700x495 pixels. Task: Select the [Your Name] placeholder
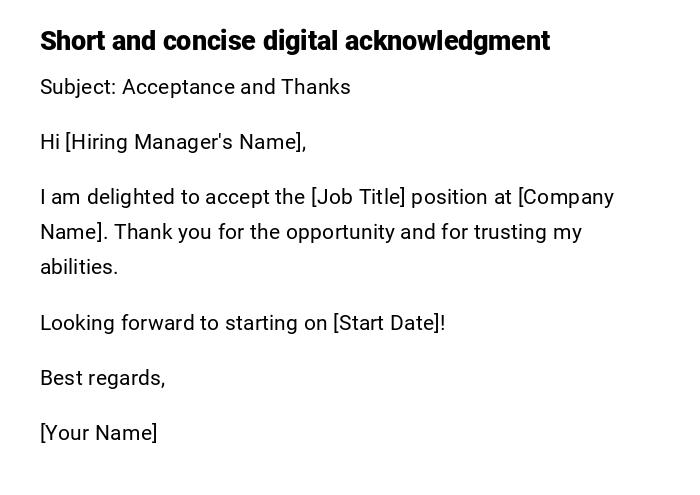pos(99,433)
